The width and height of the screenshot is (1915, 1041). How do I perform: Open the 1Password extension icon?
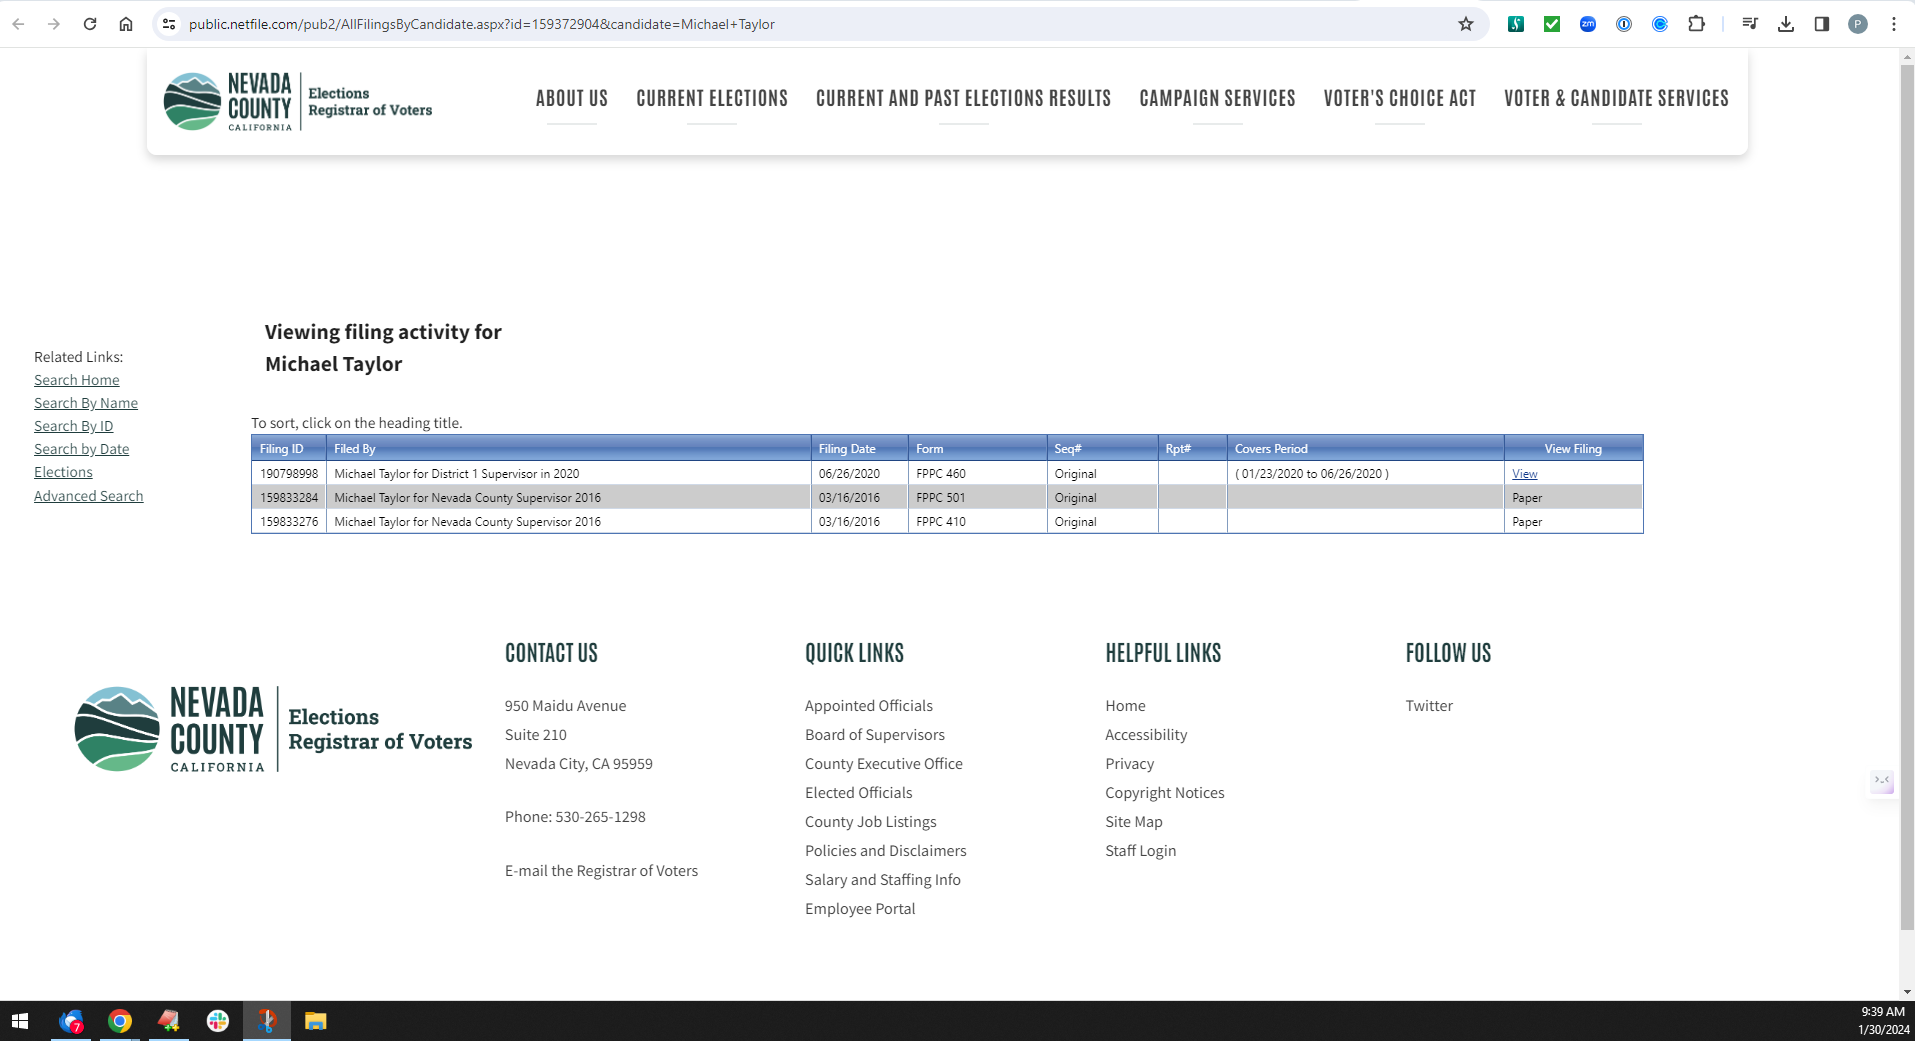pos(1623,24)
